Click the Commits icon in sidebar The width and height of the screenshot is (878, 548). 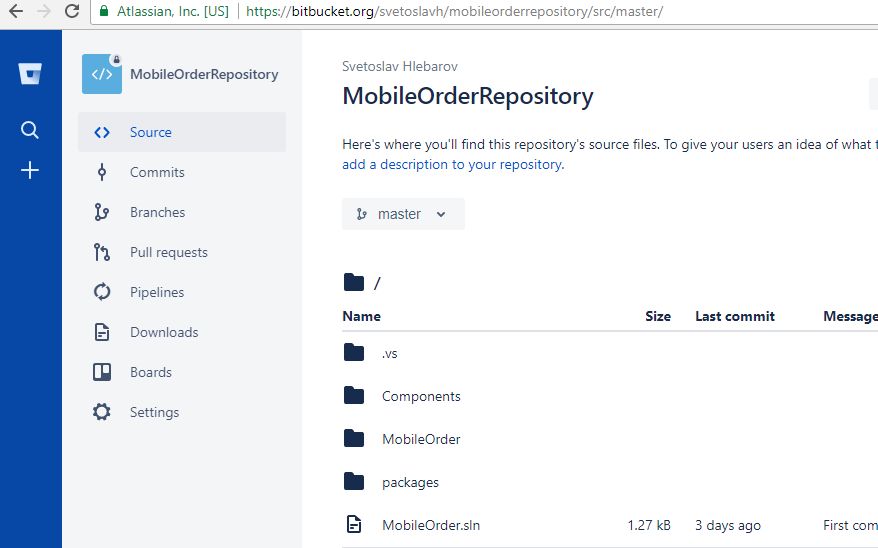pyautogui.click(x=102, y=172)
